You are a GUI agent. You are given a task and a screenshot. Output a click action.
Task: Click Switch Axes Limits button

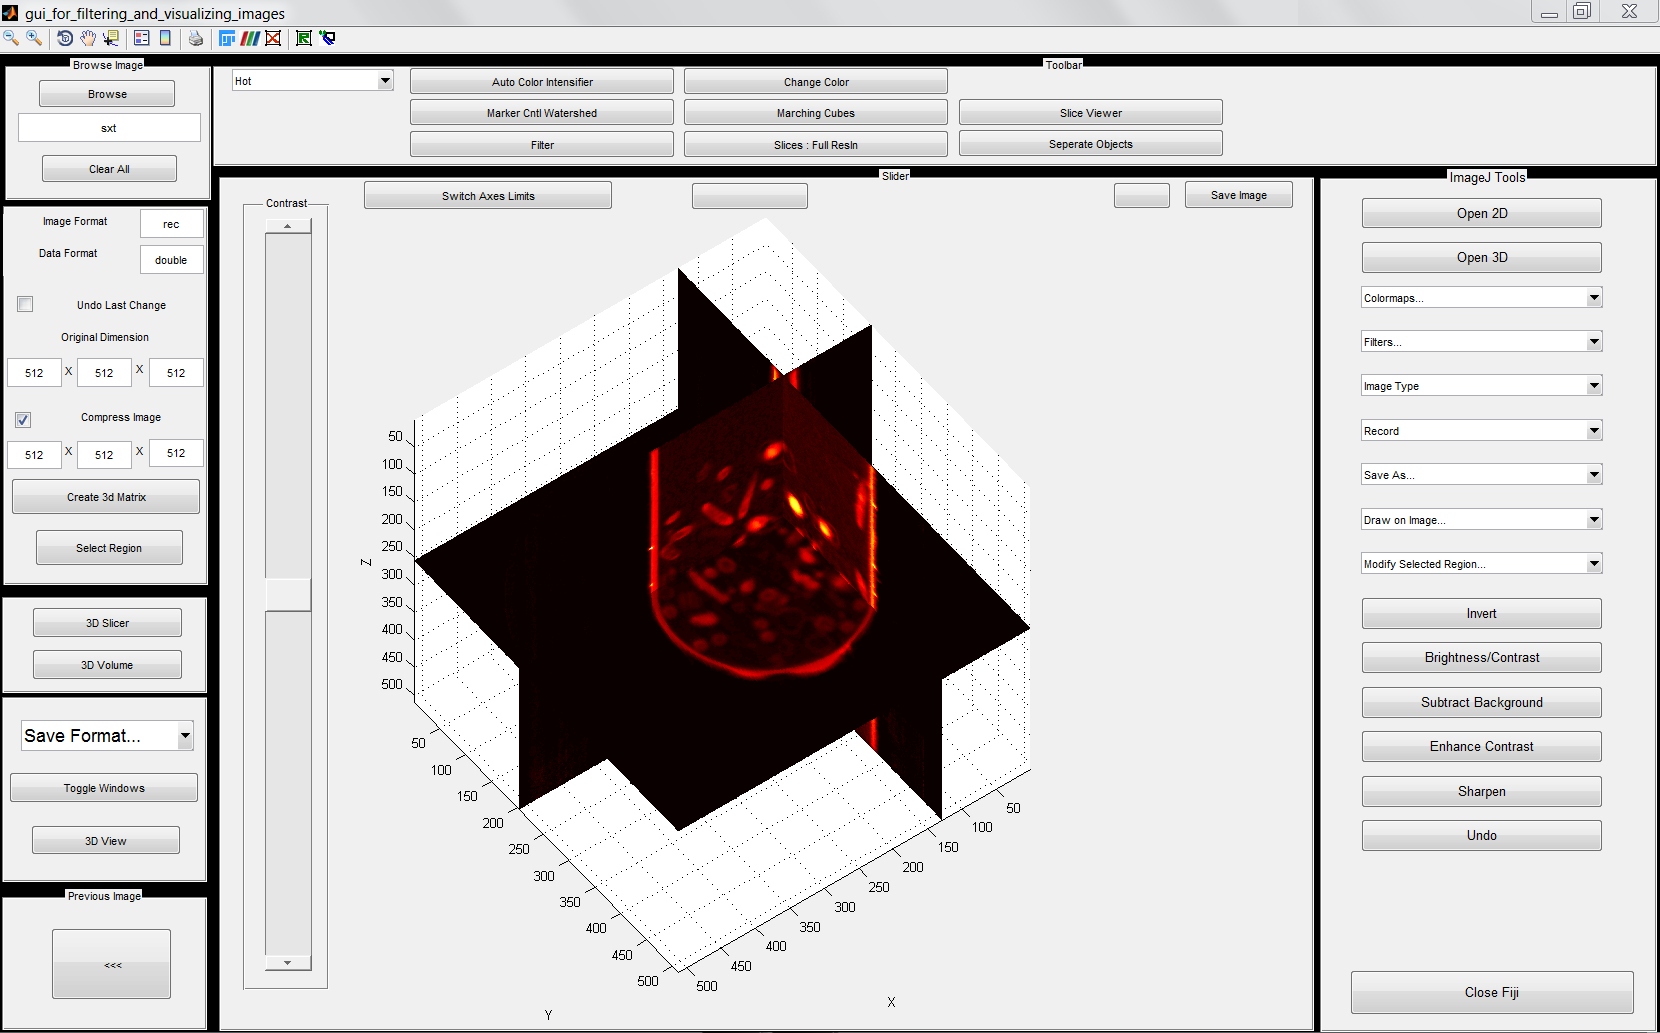[488, 196]
